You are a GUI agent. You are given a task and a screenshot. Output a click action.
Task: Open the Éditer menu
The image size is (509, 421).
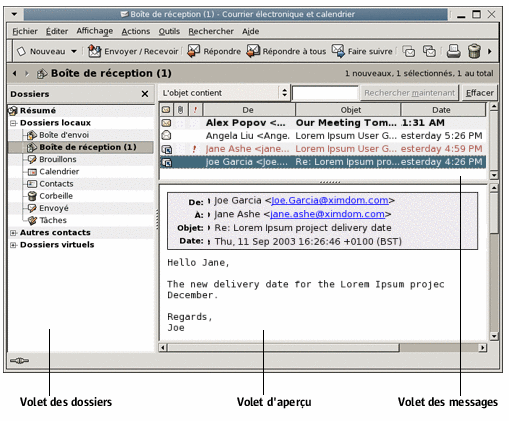tap(57, 31)
